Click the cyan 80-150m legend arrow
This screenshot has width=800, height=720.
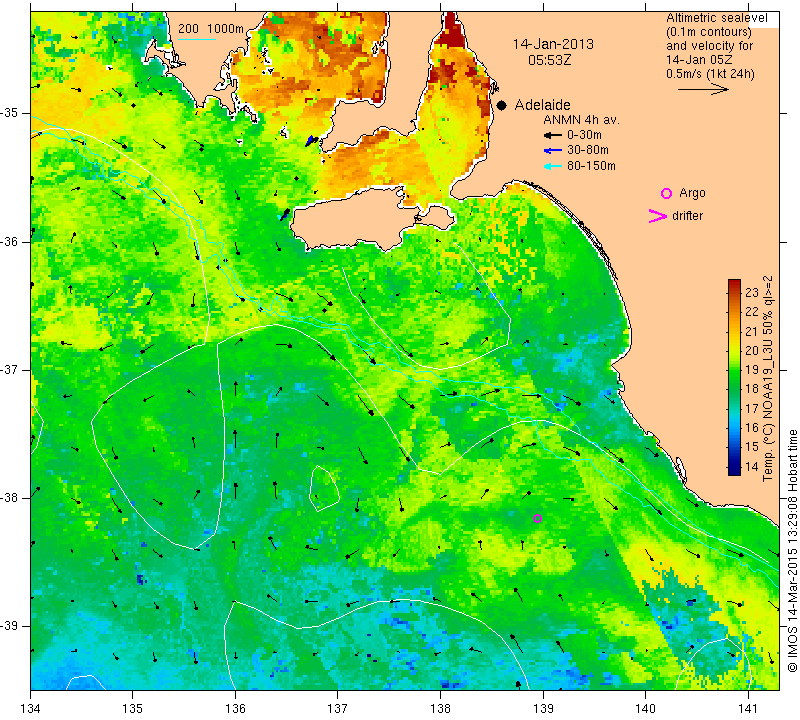click(x=553, y=166)
